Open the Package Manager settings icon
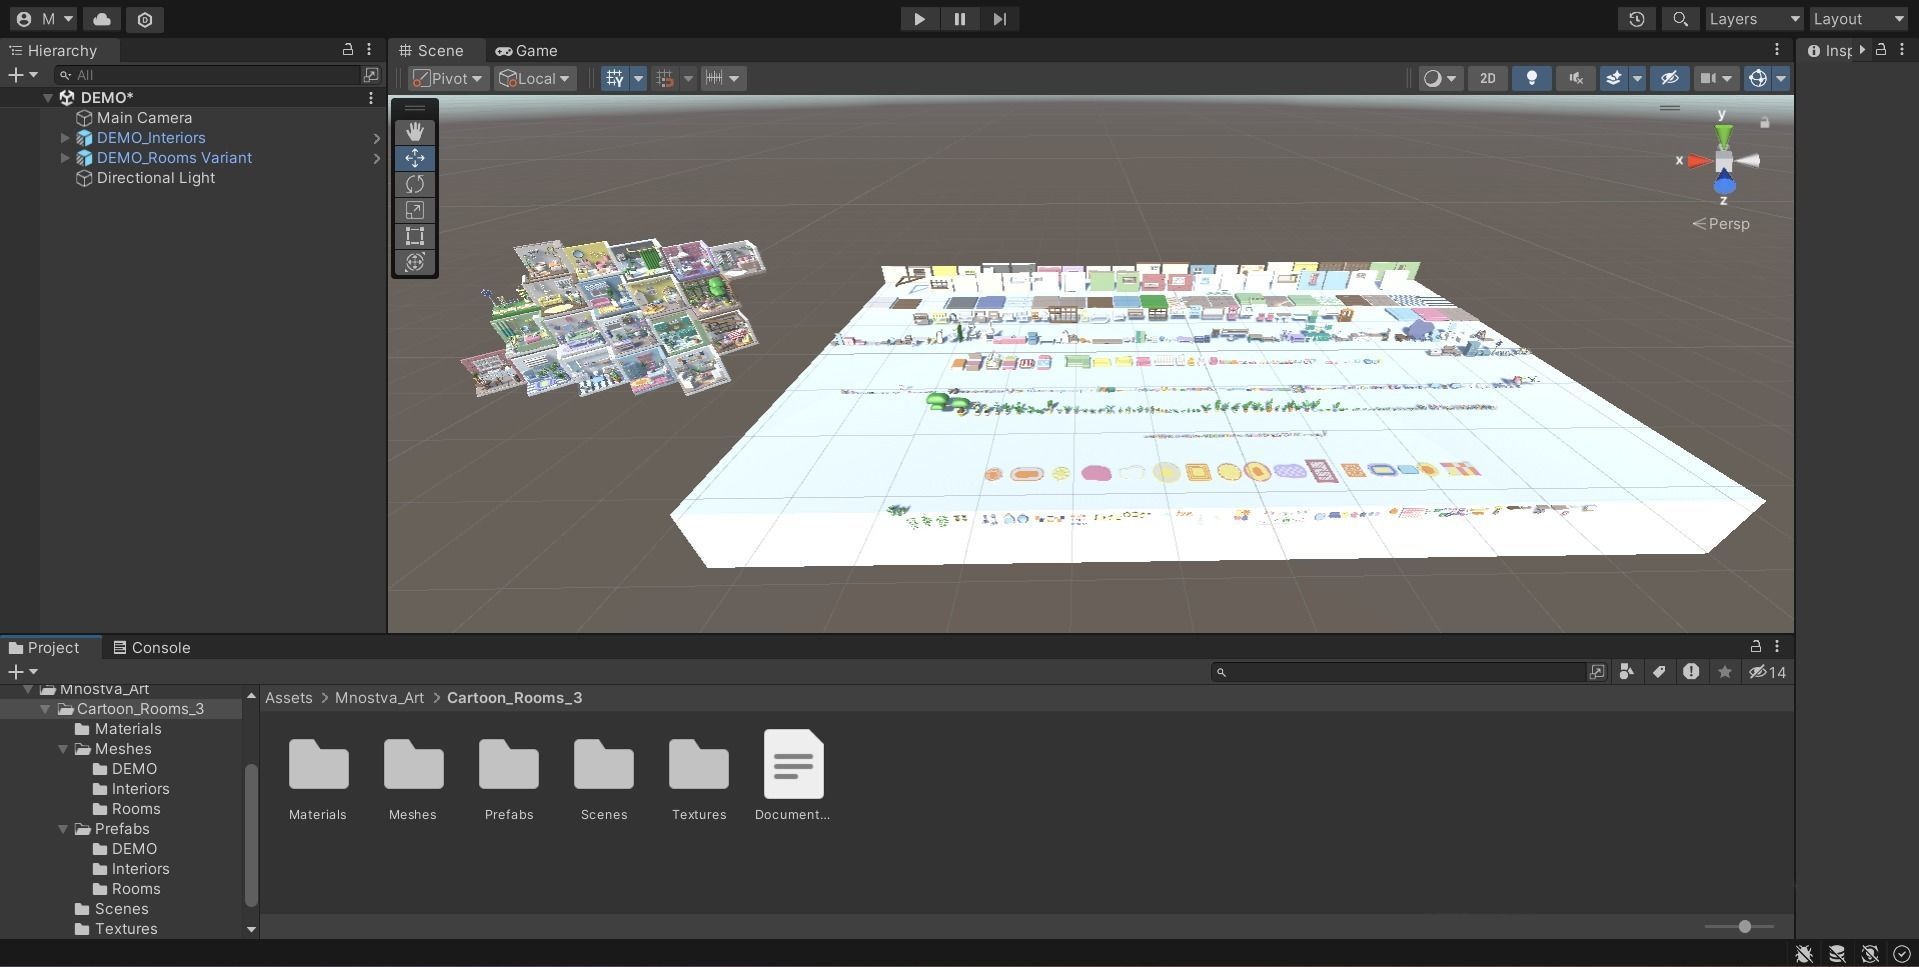 [145, 19]
